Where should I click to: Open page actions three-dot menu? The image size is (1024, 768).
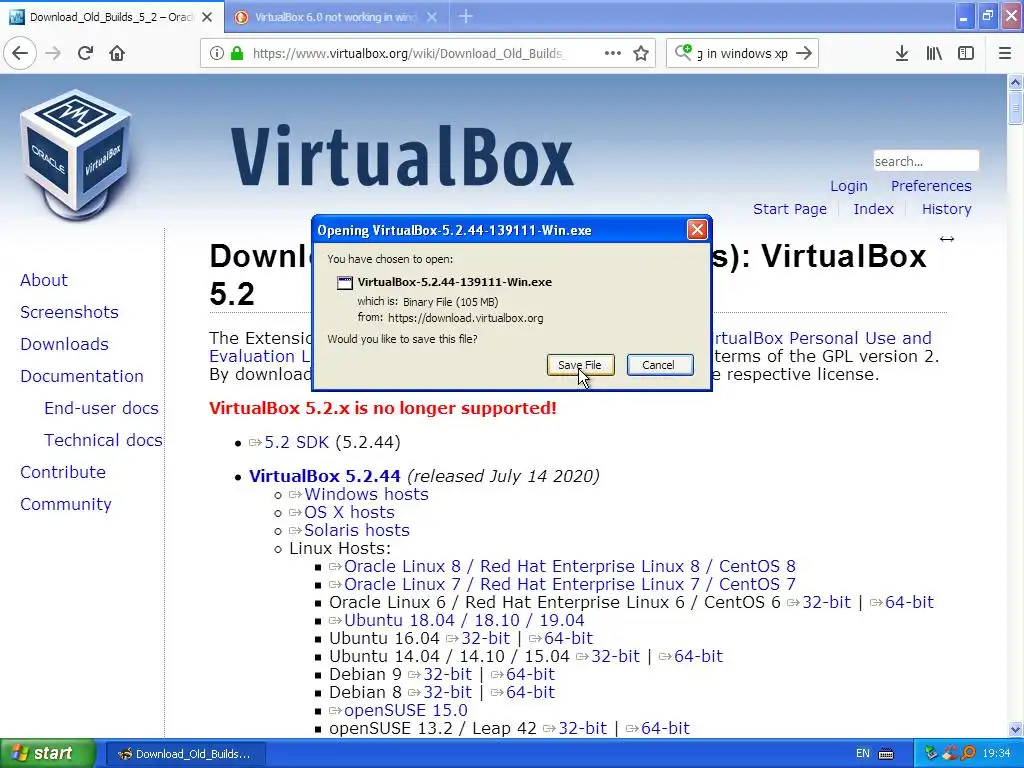click(613, 53)
